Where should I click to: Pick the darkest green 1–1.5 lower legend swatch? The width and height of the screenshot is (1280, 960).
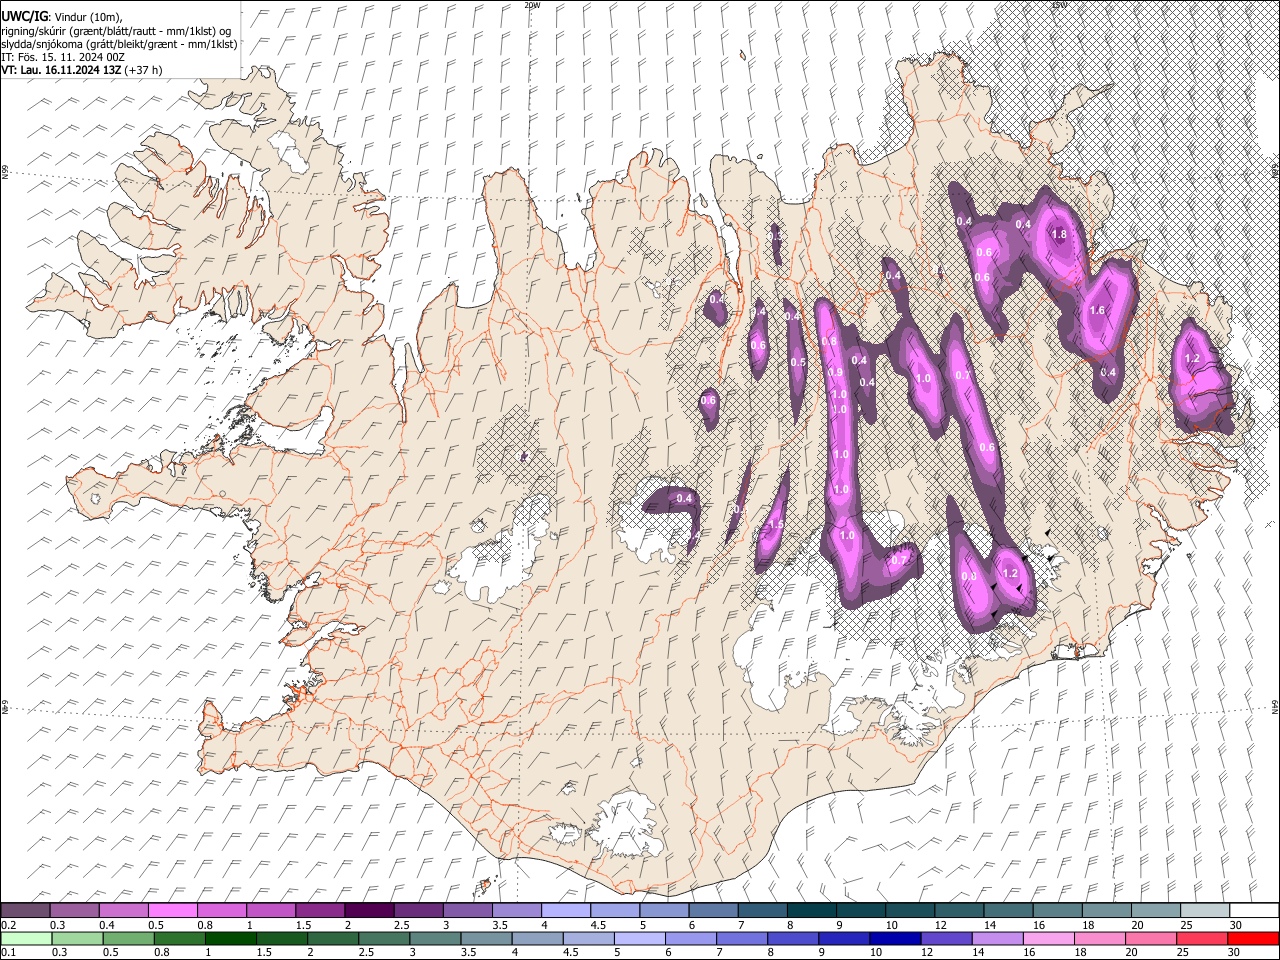(231, 938)
